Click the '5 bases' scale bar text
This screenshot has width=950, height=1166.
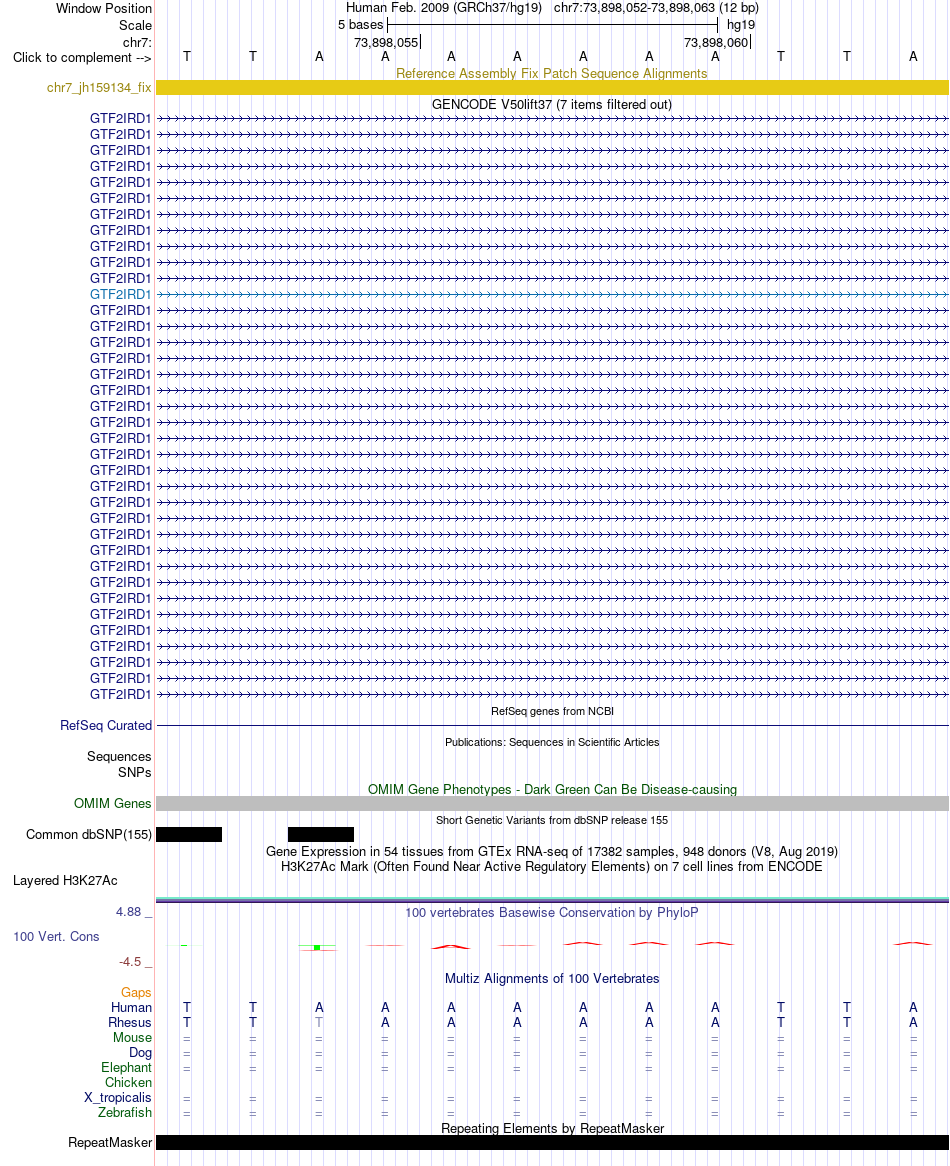tap(361, 25)
